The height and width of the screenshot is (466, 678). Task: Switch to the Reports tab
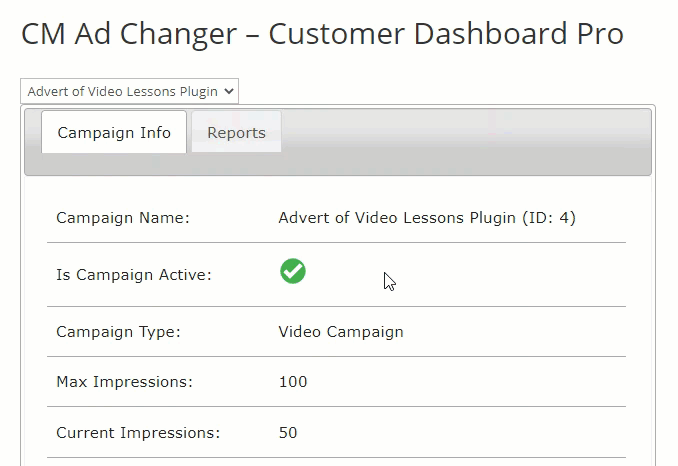tap(236, 132)
